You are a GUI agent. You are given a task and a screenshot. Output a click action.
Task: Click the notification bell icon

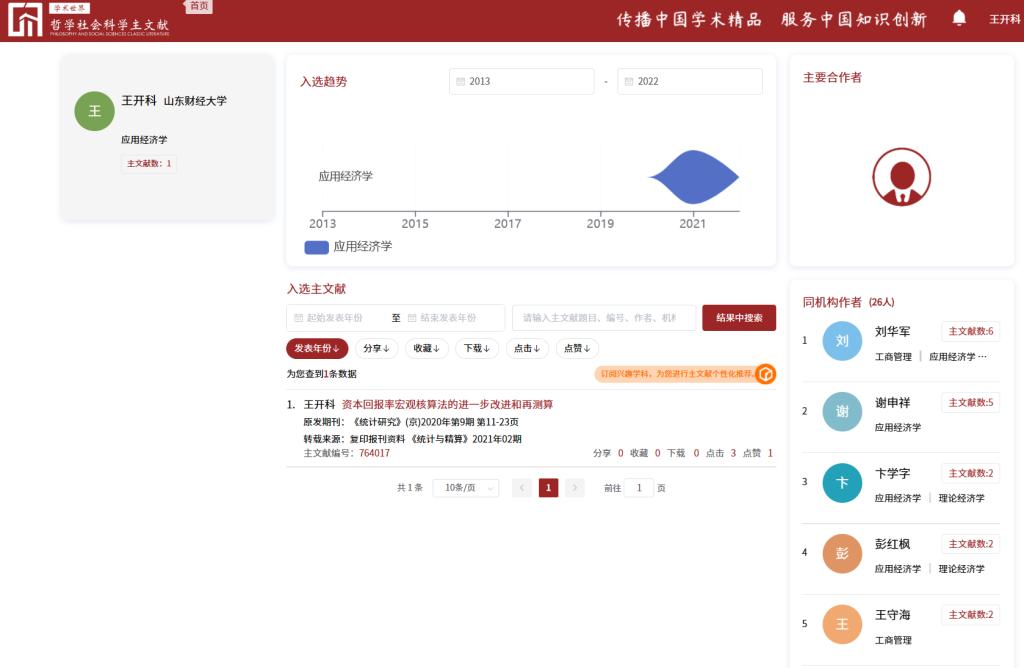(x=959, y=18)
